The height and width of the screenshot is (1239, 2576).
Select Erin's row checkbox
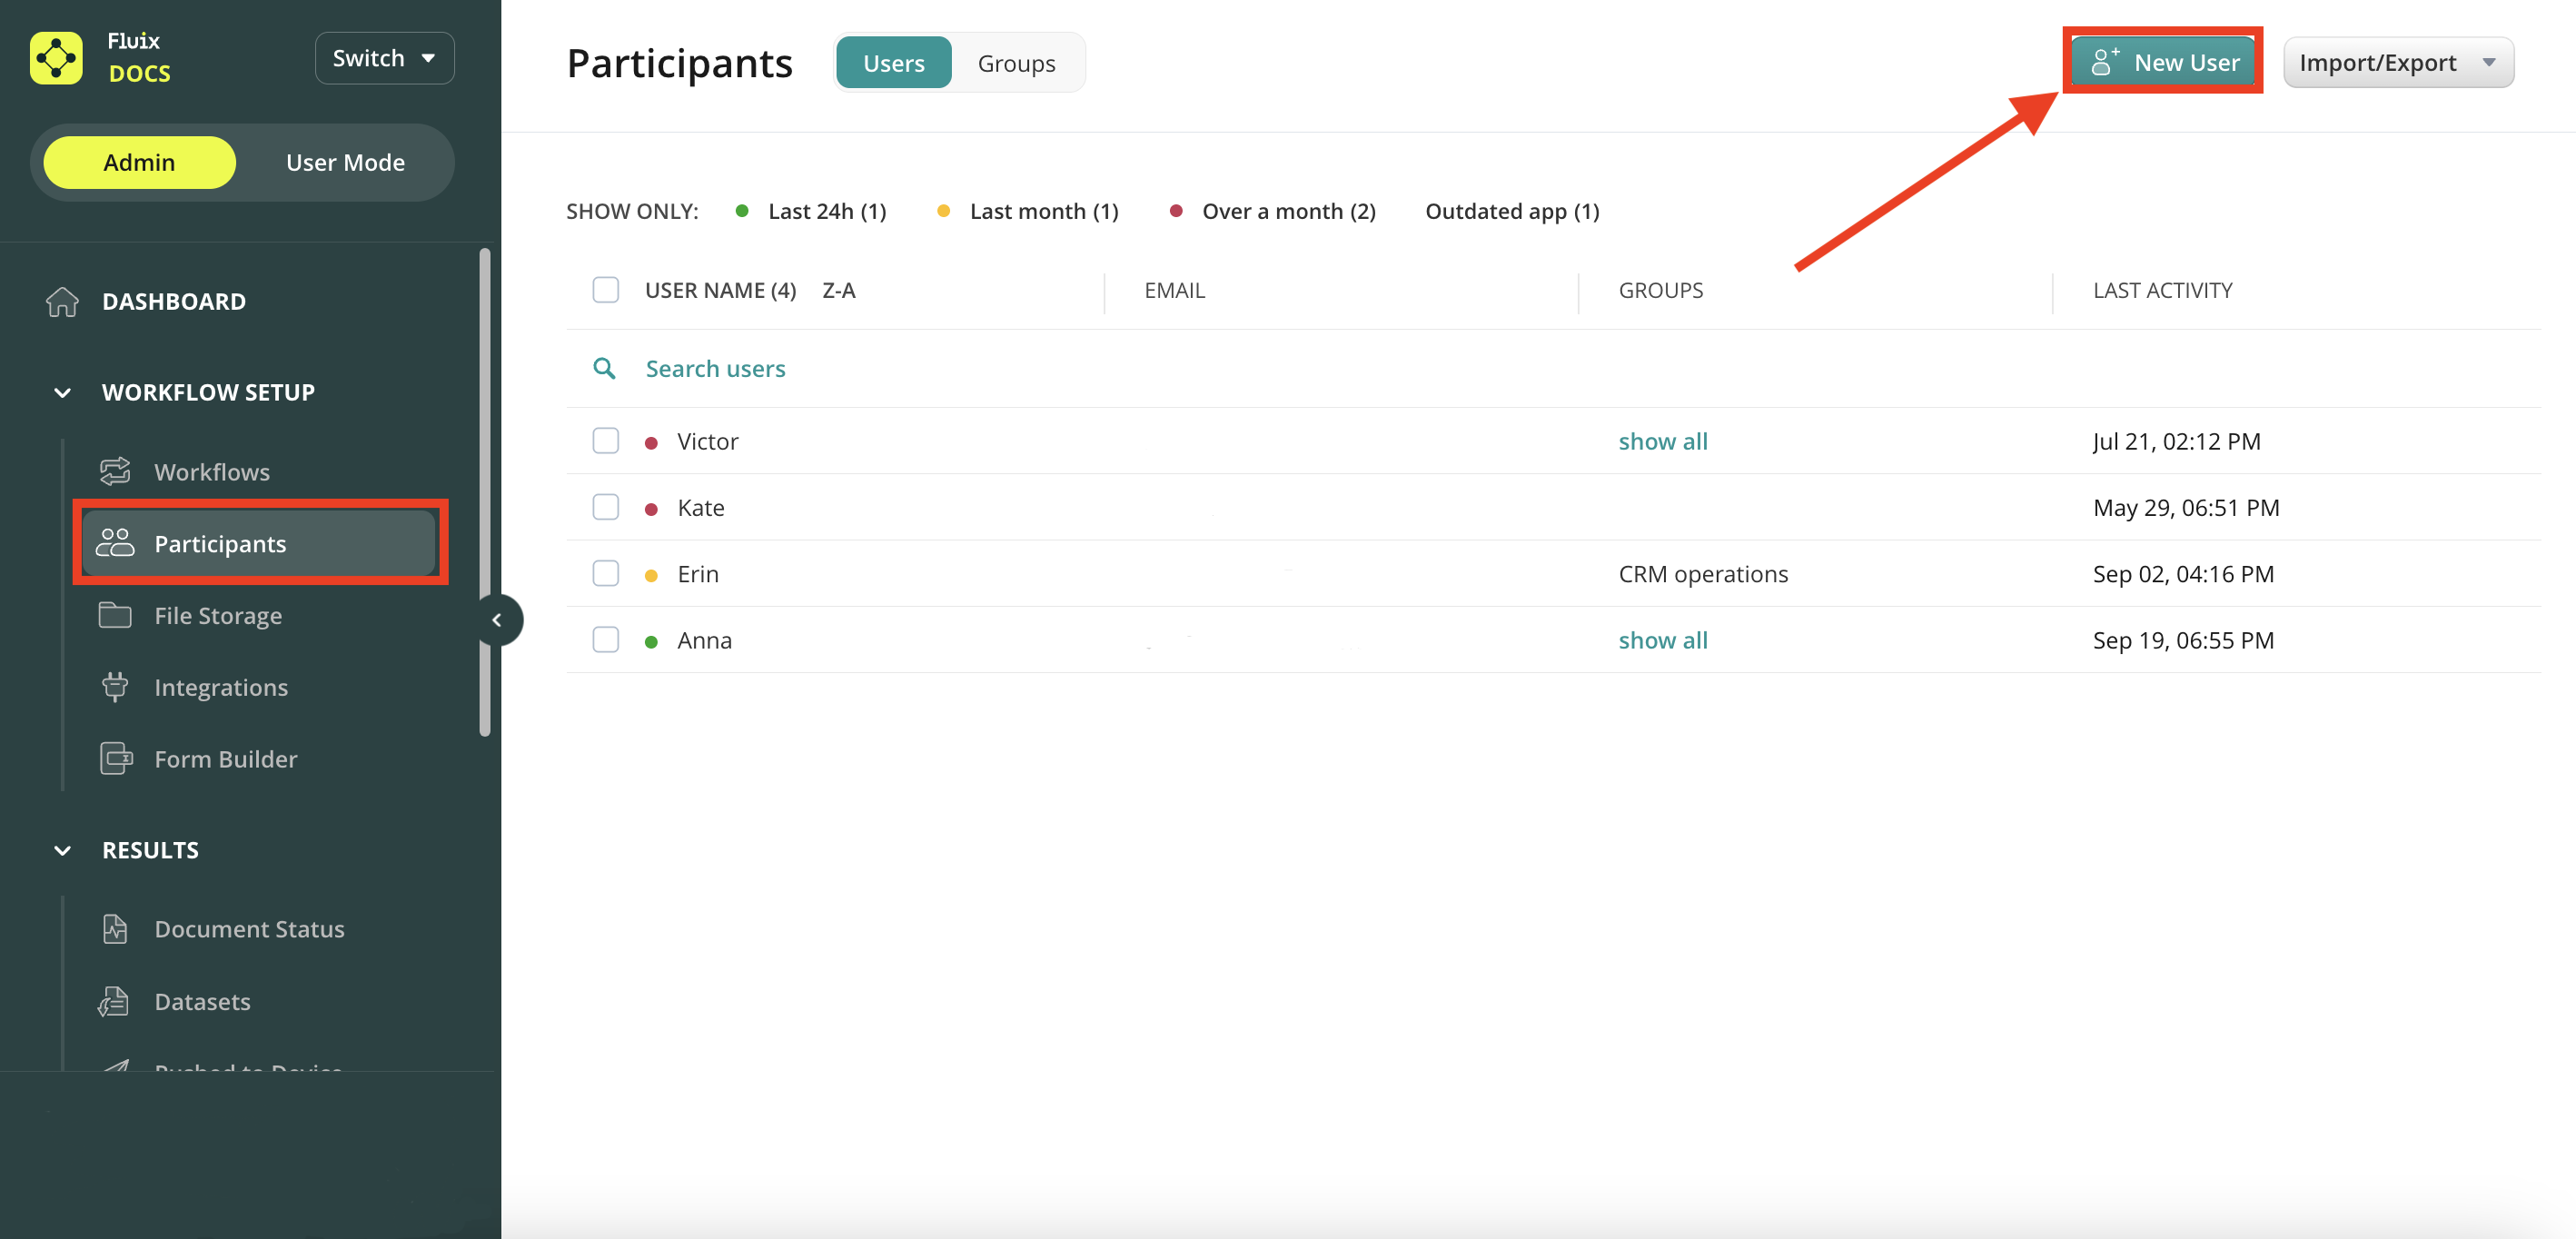tap(606, 574)
